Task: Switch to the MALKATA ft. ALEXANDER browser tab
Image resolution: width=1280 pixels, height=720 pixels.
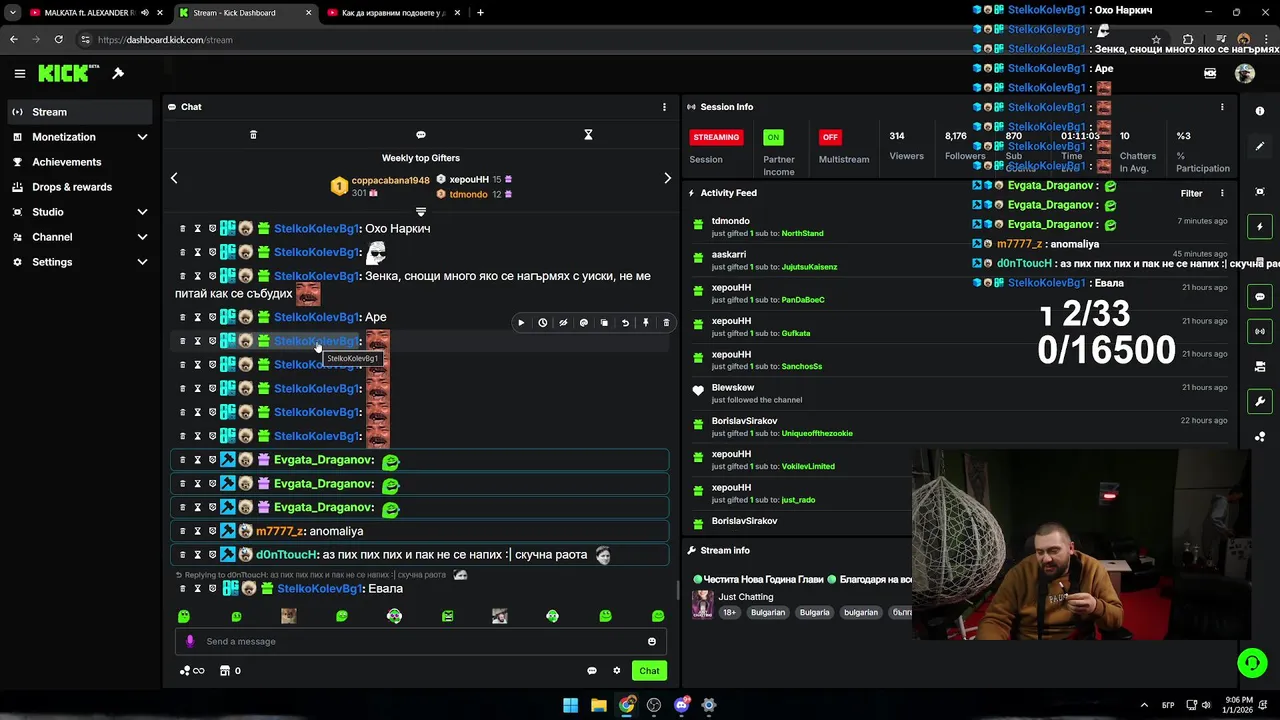Action: (x=88, y=13)
